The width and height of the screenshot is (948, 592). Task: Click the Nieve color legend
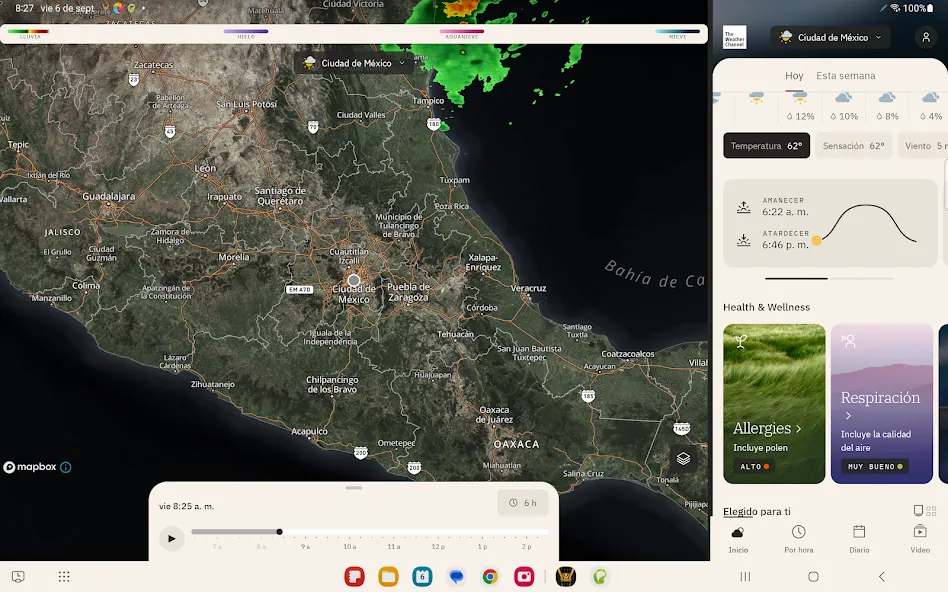click(x=677, y=33)
